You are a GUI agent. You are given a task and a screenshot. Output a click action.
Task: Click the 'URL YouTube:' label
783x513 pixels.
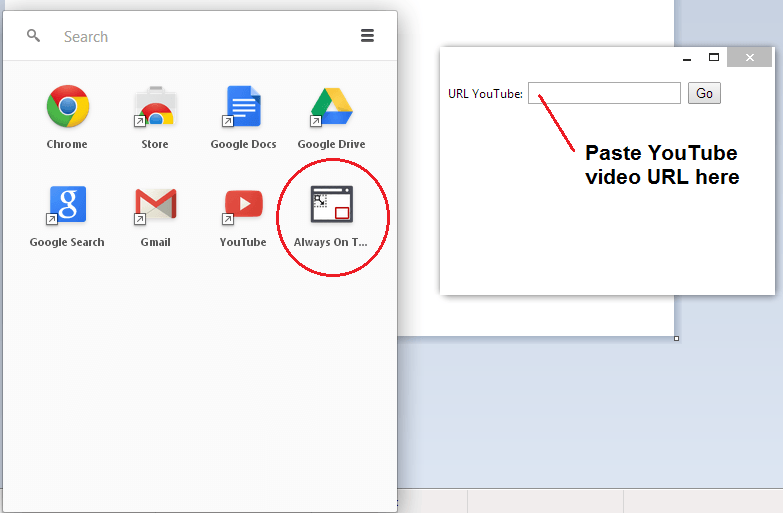point(485,94)
